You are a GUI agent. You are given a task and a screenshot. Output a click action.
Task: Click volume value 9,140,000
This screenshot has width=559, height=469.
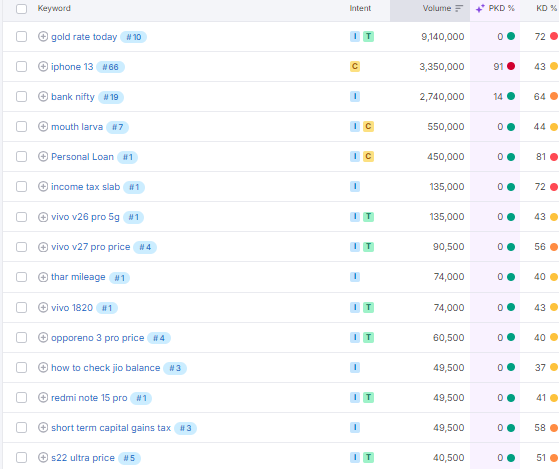[x=443, y=37]
